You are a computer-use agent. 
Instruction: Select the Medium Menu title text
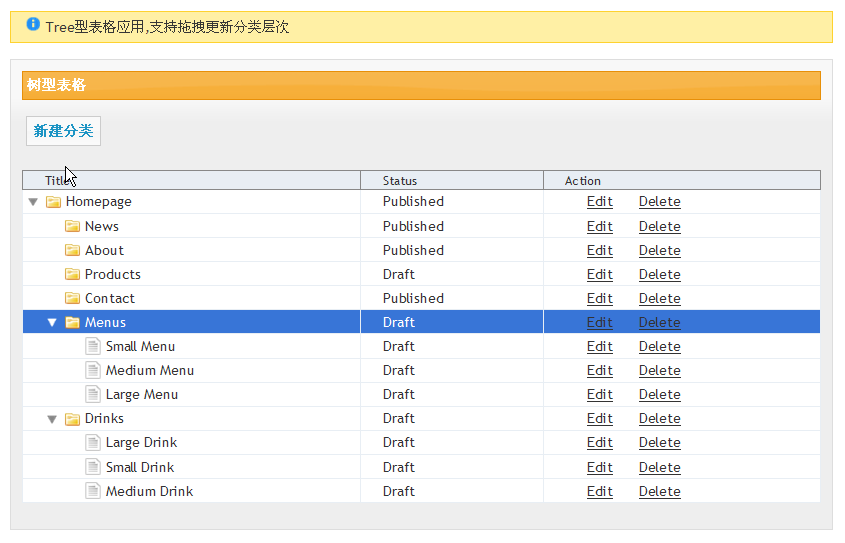coord(150,371)
